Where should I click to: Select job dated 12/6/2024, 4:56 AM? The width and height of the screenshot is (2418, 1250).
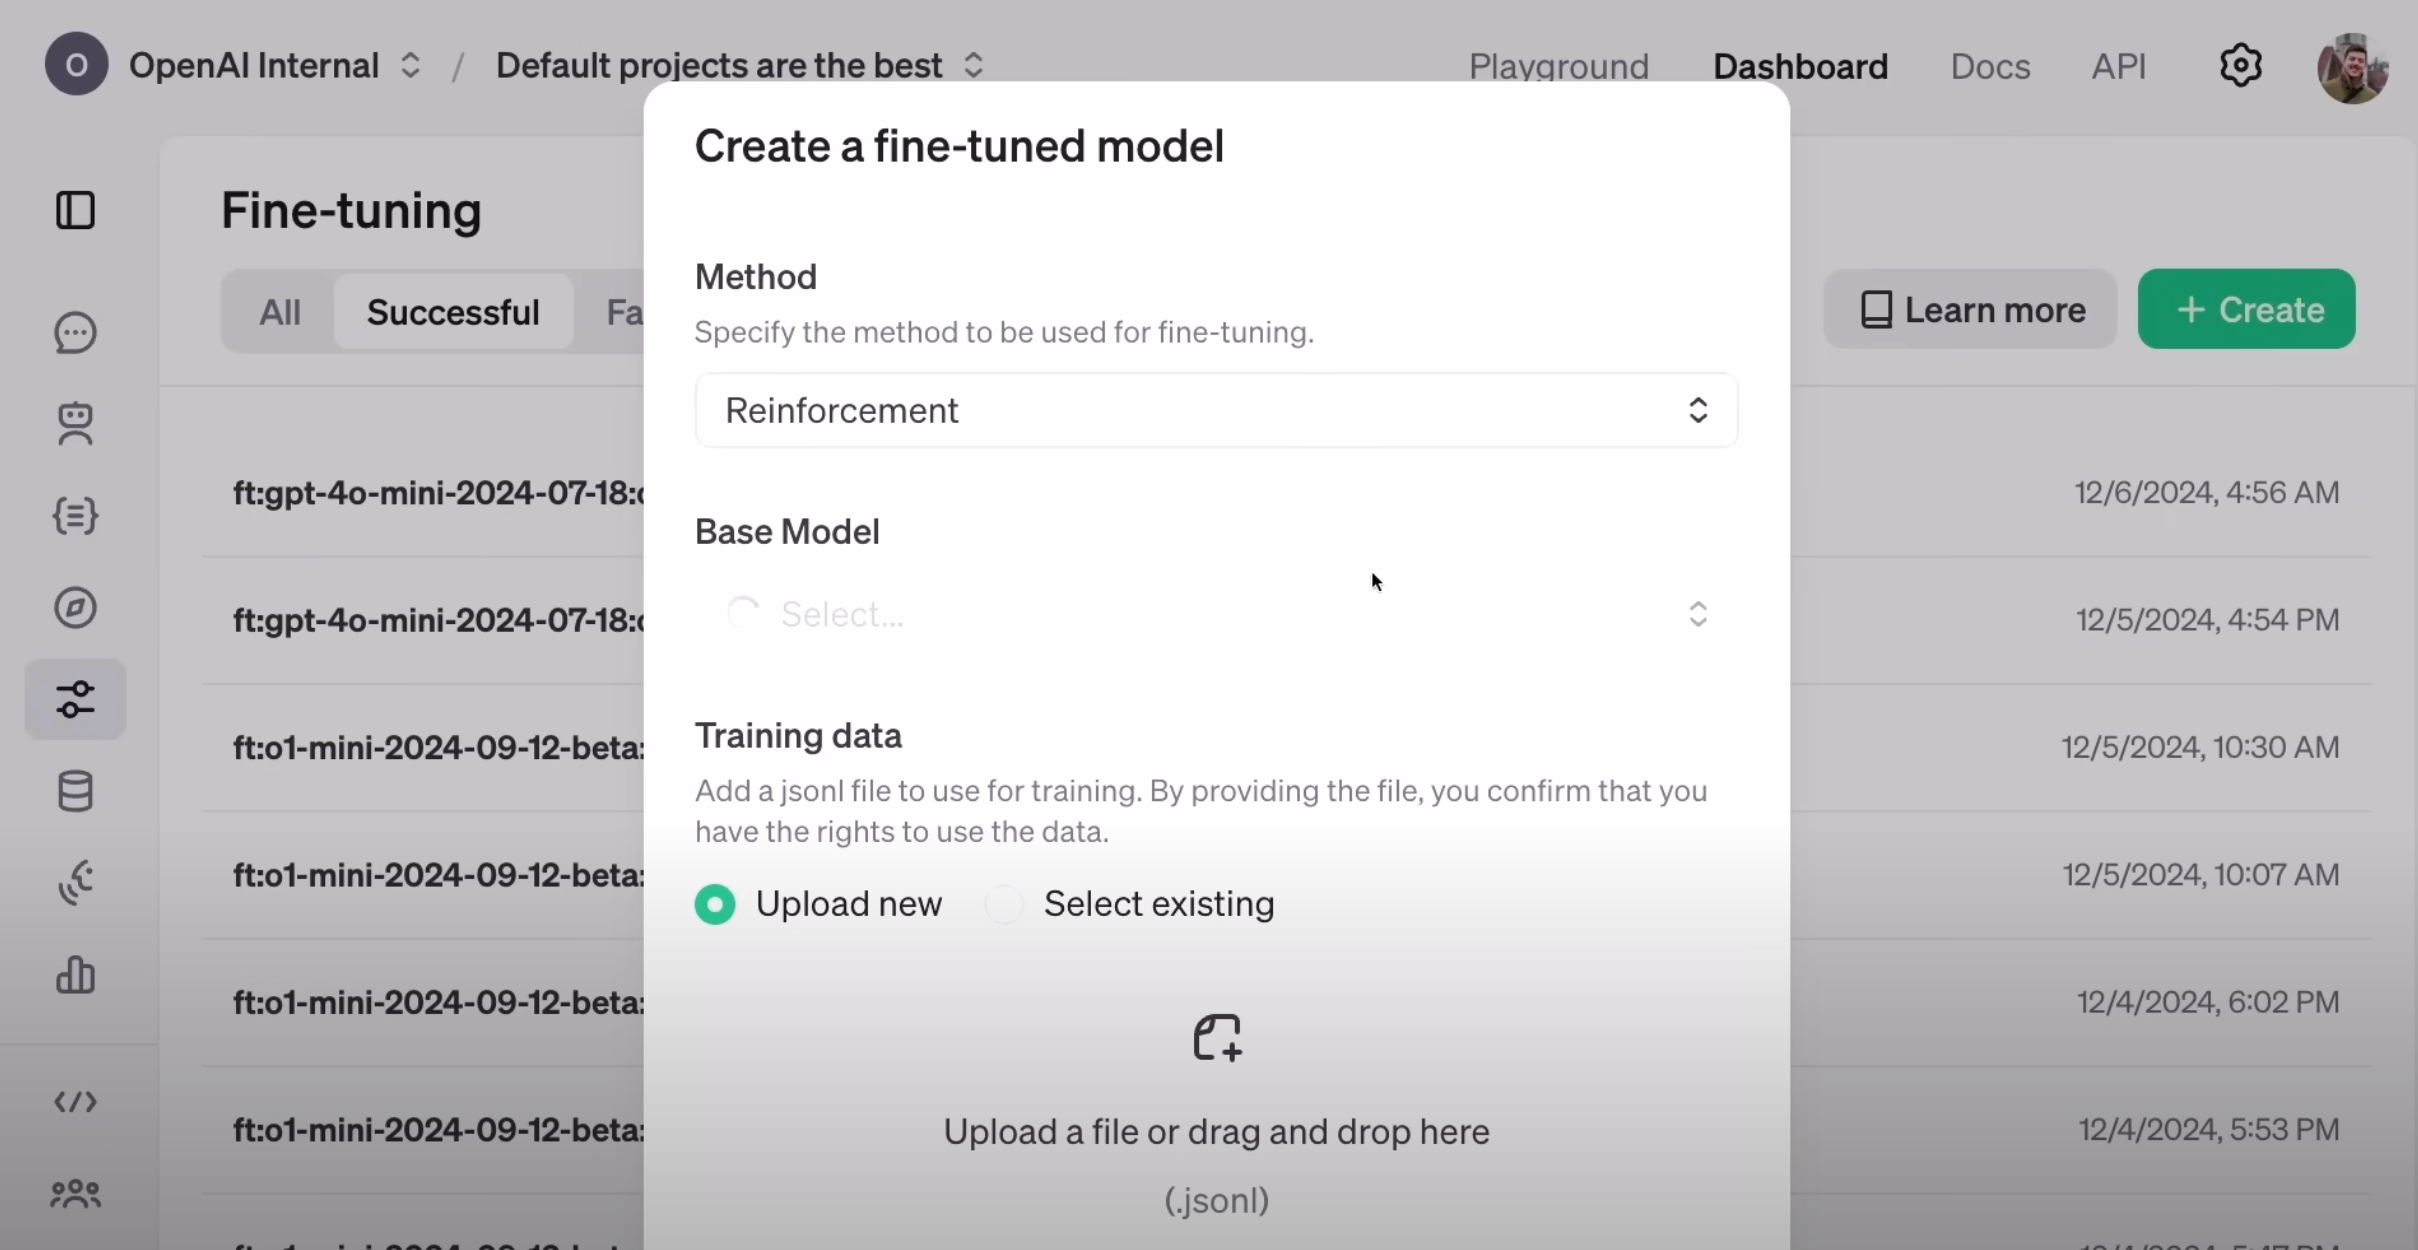(x=2206, y=492)
